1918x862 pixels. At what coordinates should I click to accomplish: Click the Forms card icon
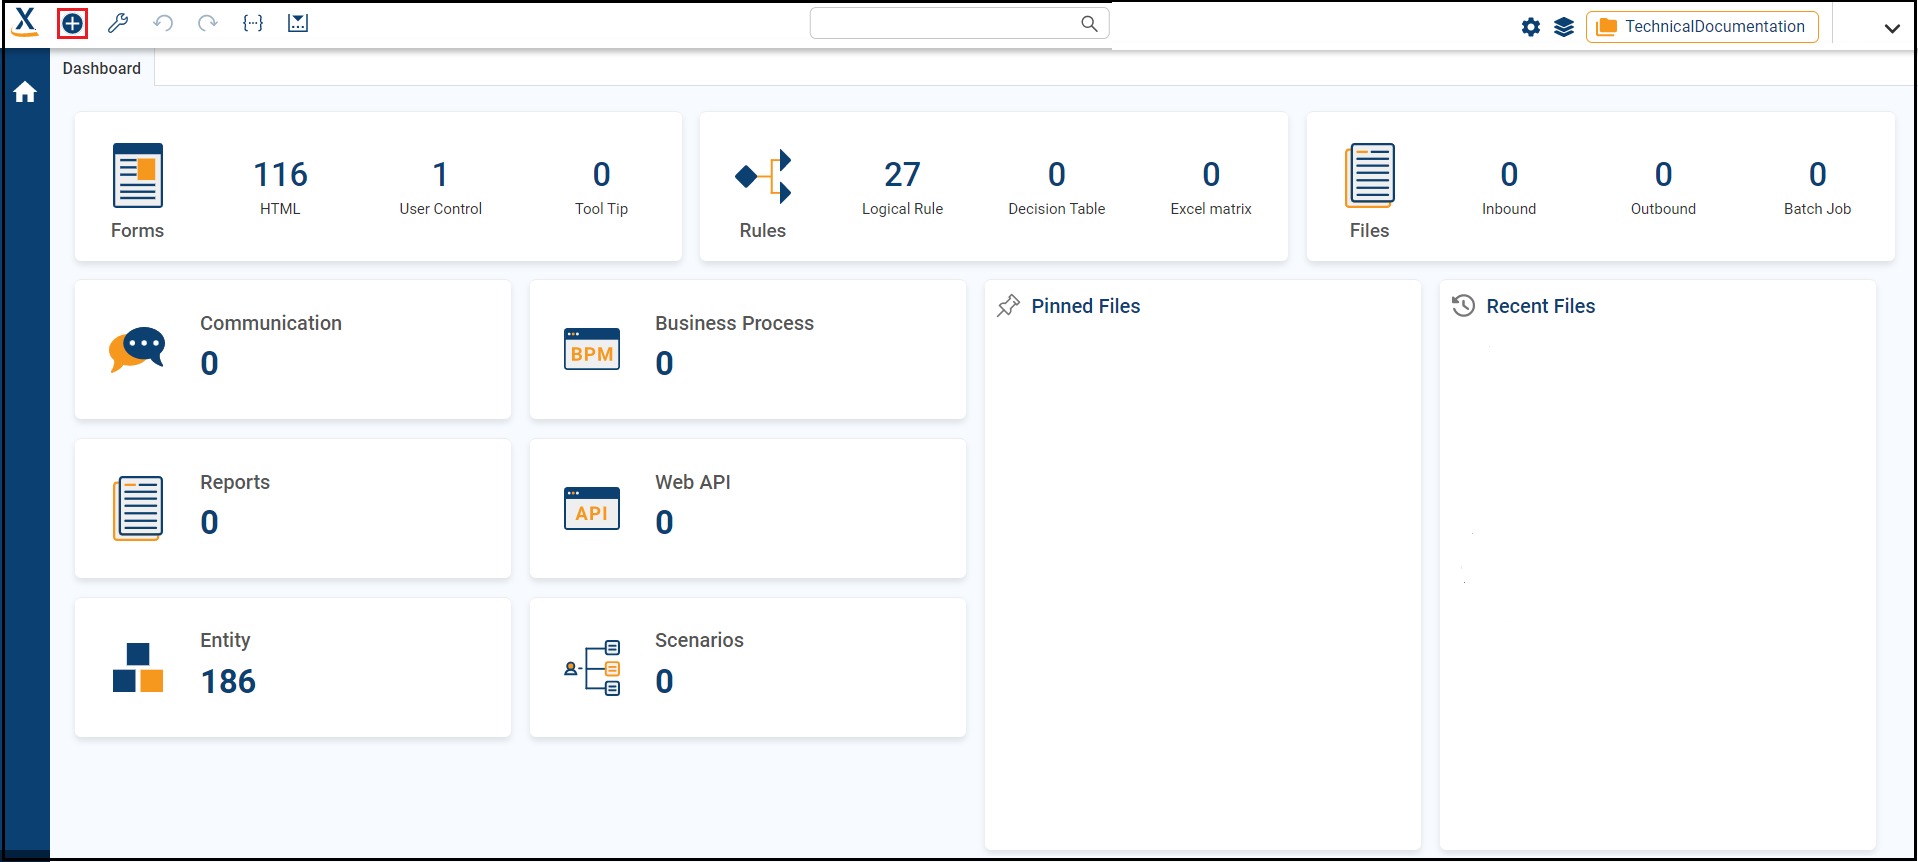click(x=138, y=176)
